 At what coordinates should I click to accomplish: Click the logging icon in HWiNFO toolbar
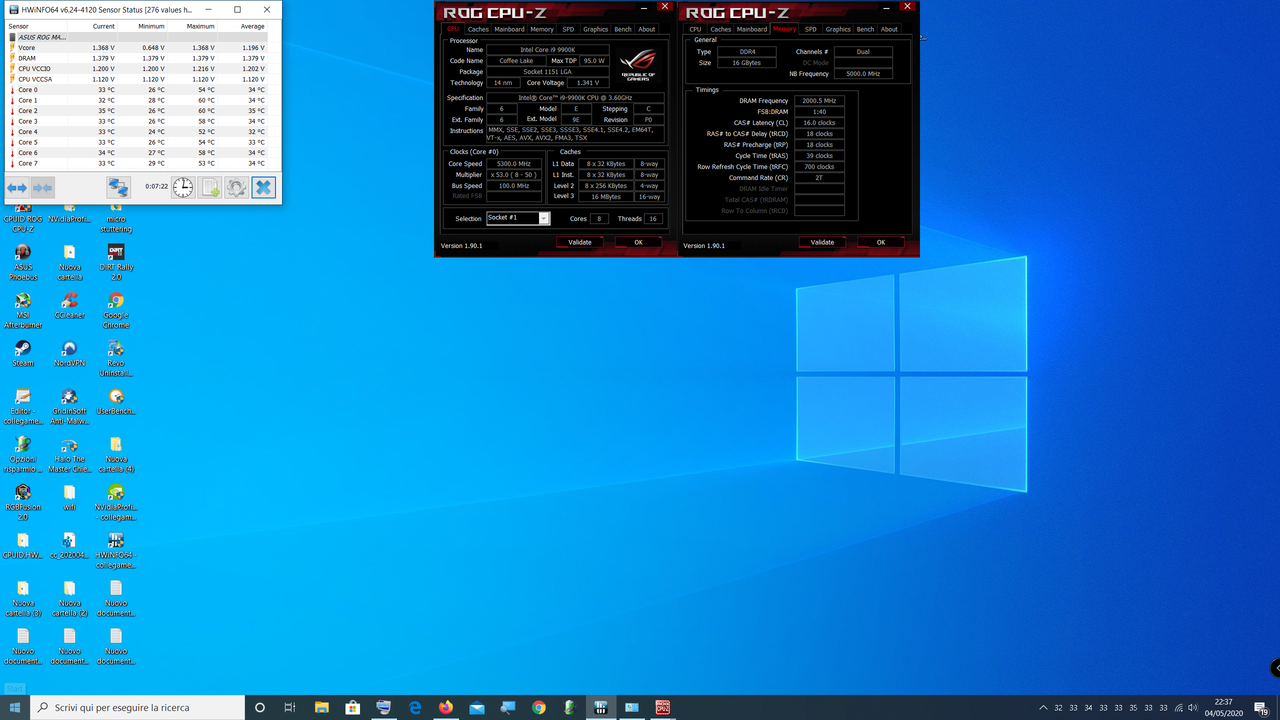pyautogui.click(x=211, y=188)
